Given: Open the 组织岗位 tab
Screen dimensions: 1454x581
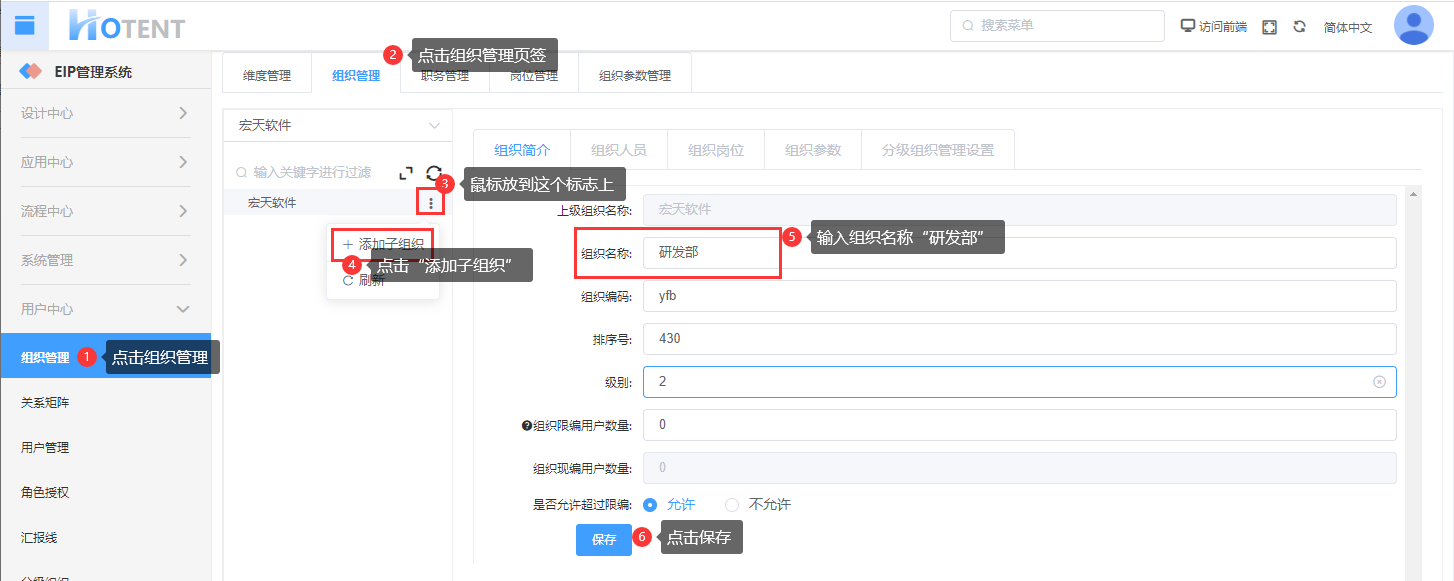Looking at the screenshot, I should [x=716, y=150].
